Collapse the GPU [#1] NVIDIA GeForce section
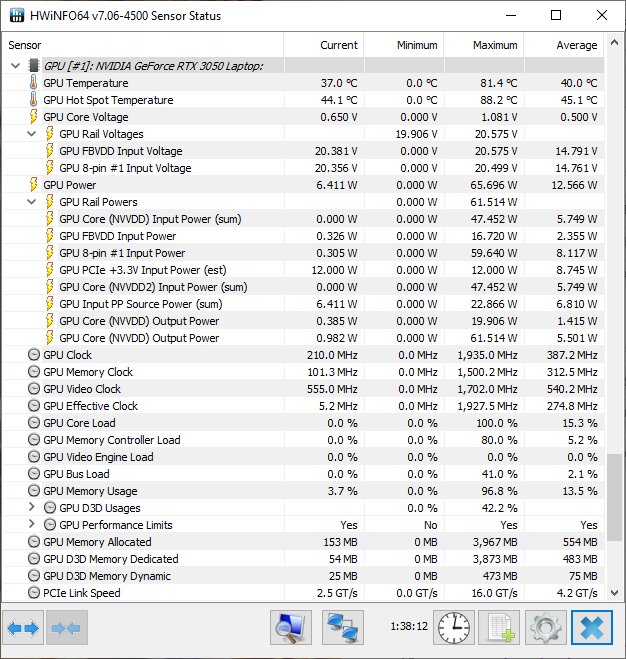 pyautogui.click(x=16, y=66)
